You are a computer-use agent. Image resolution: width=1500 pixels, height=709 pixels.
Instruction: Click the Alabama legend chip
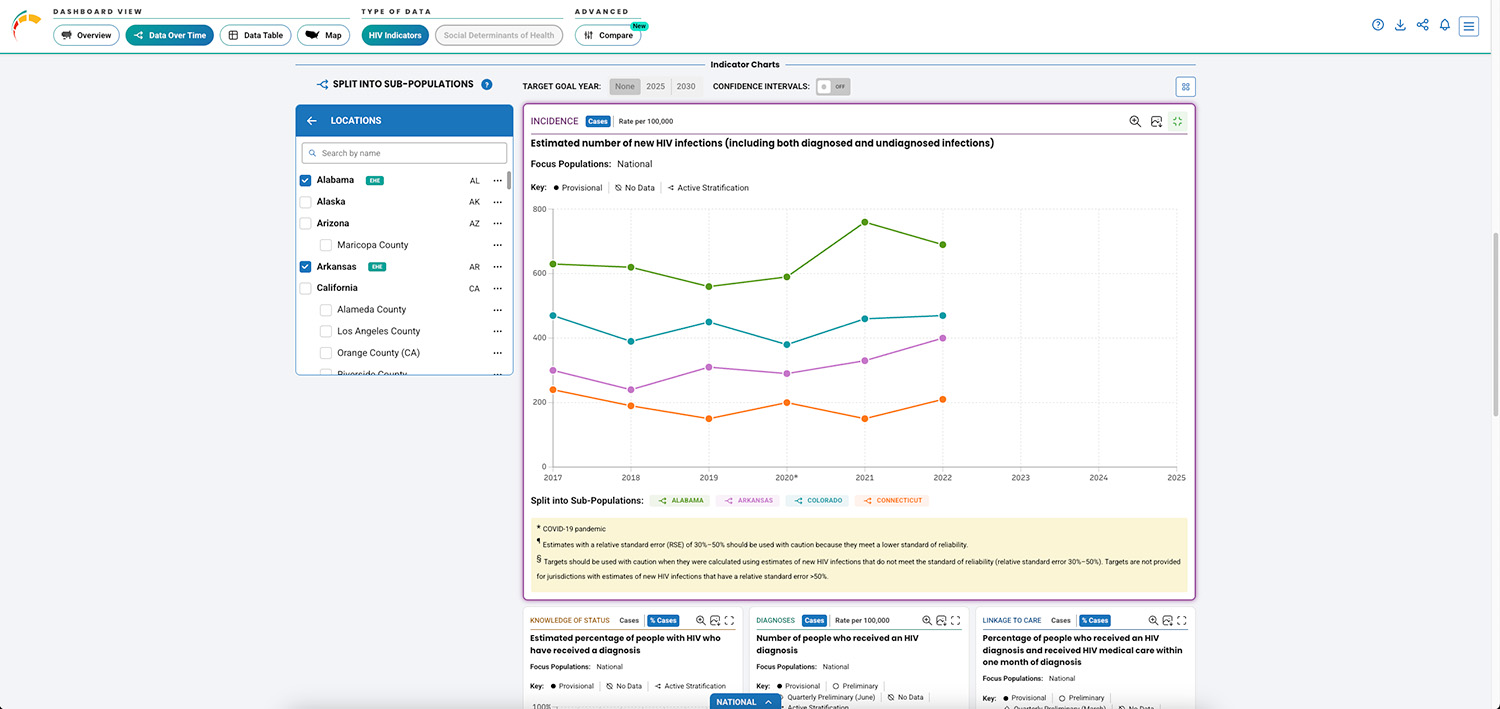(680, 501)
